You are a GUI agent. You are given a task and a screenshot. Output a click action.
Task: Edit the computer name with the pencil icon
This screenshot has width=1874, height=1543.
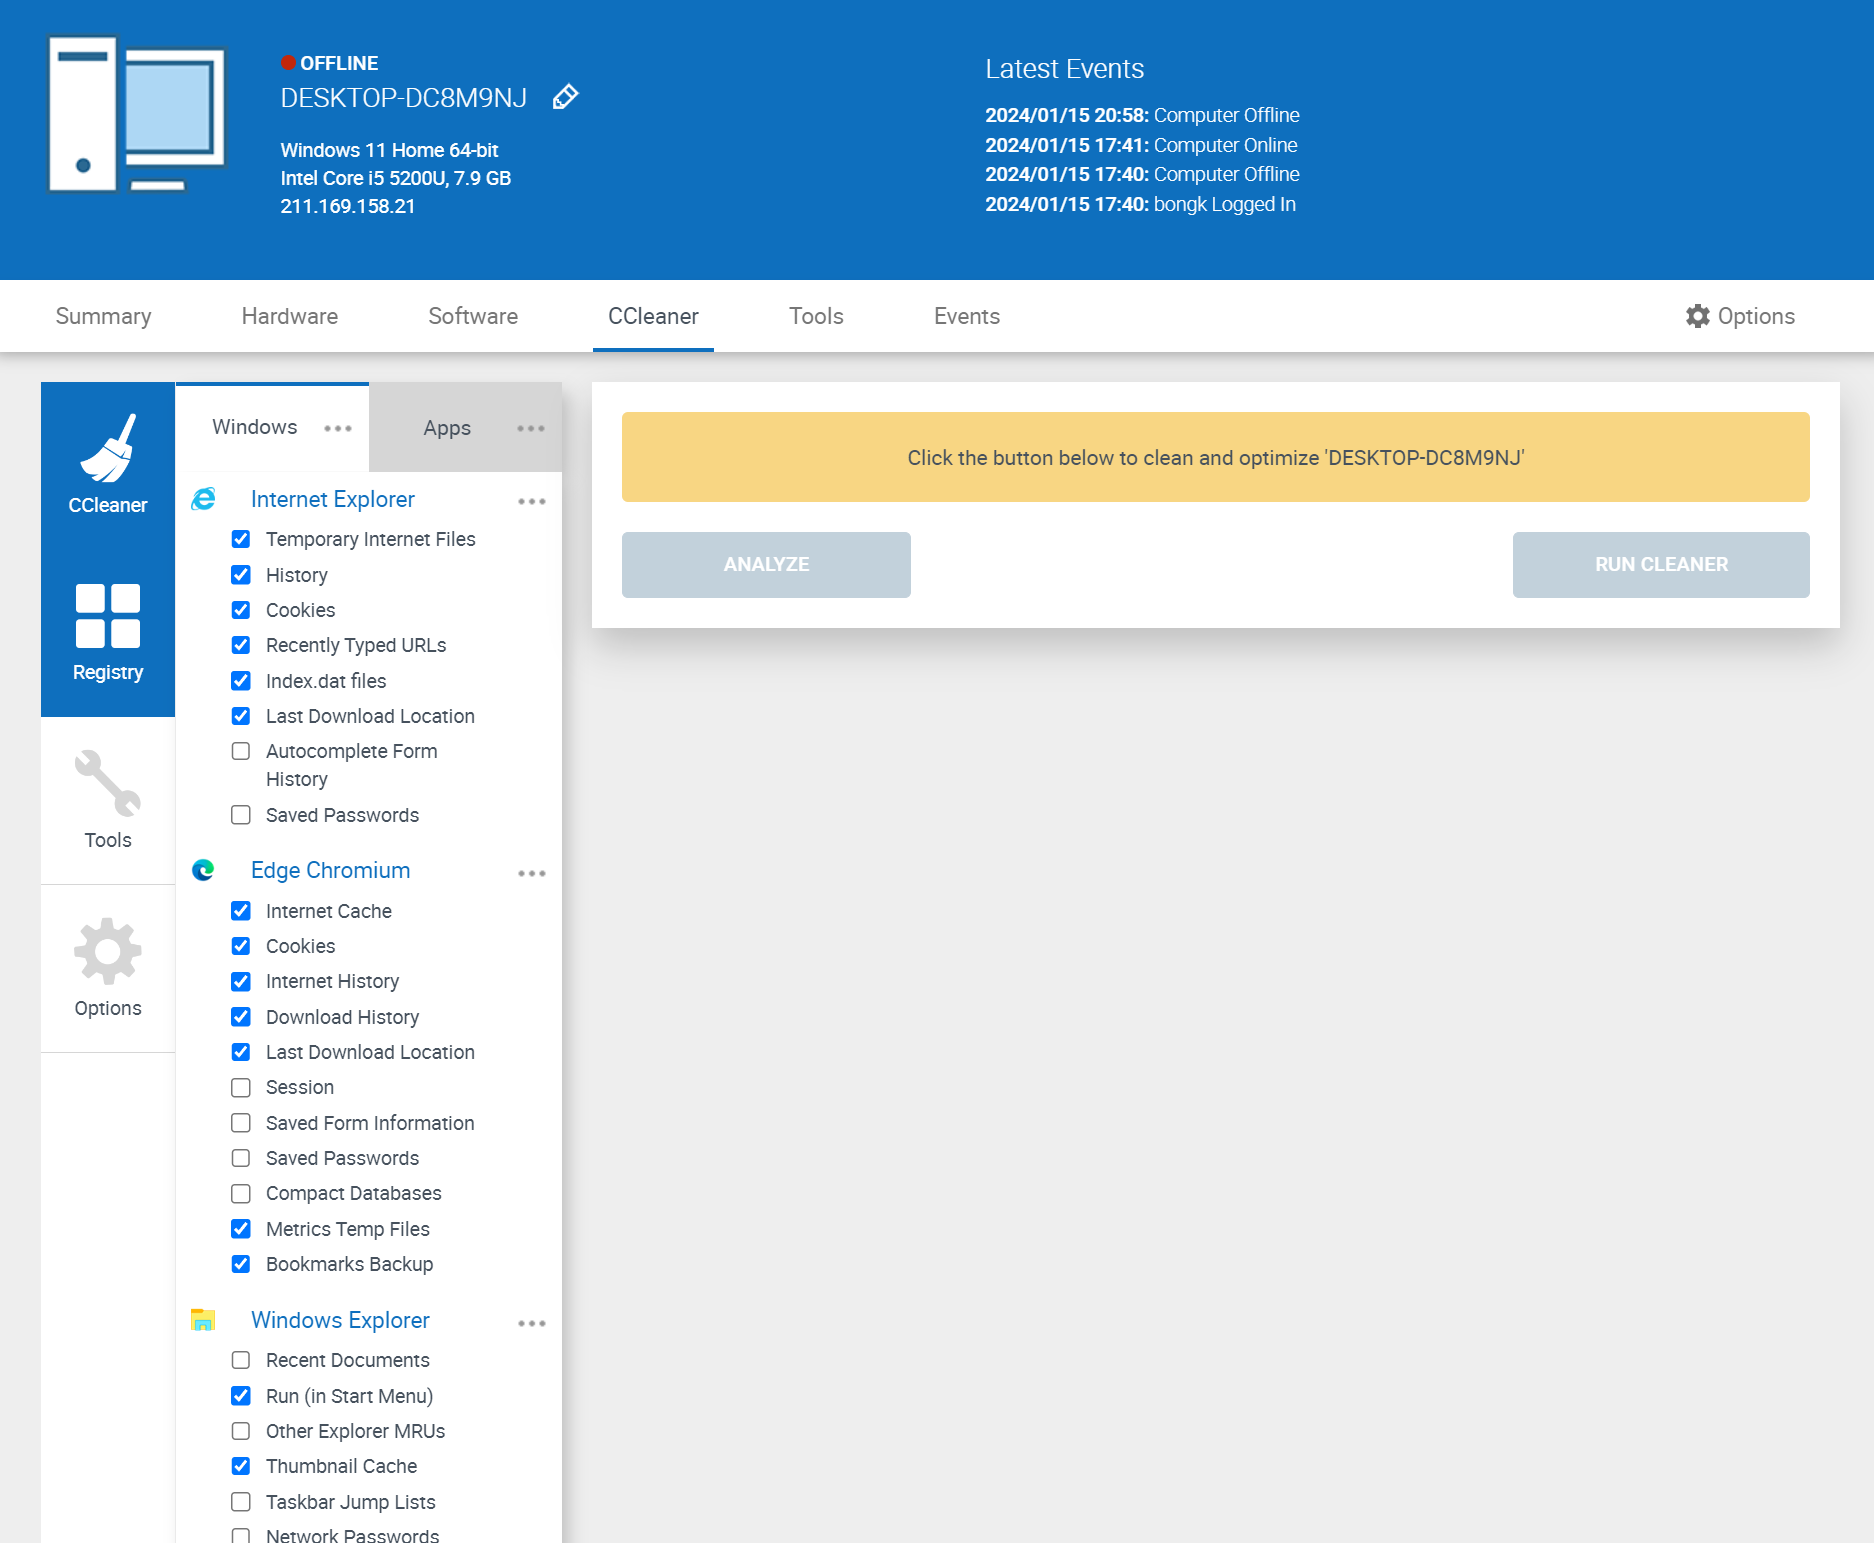[566, 97]
